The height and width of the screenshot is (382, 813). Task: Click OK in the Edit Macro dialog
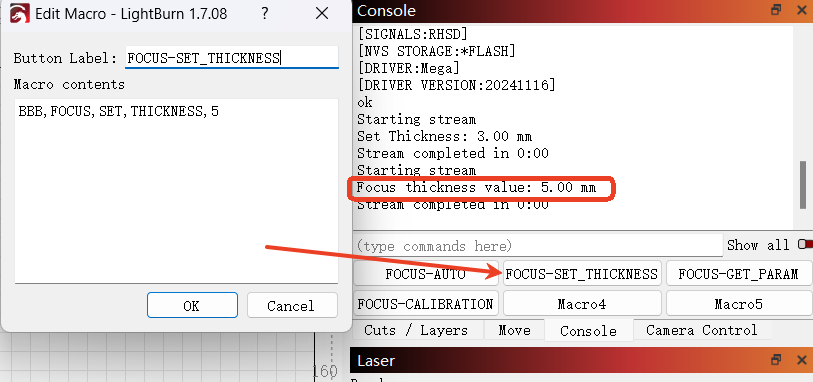point(192,305)
